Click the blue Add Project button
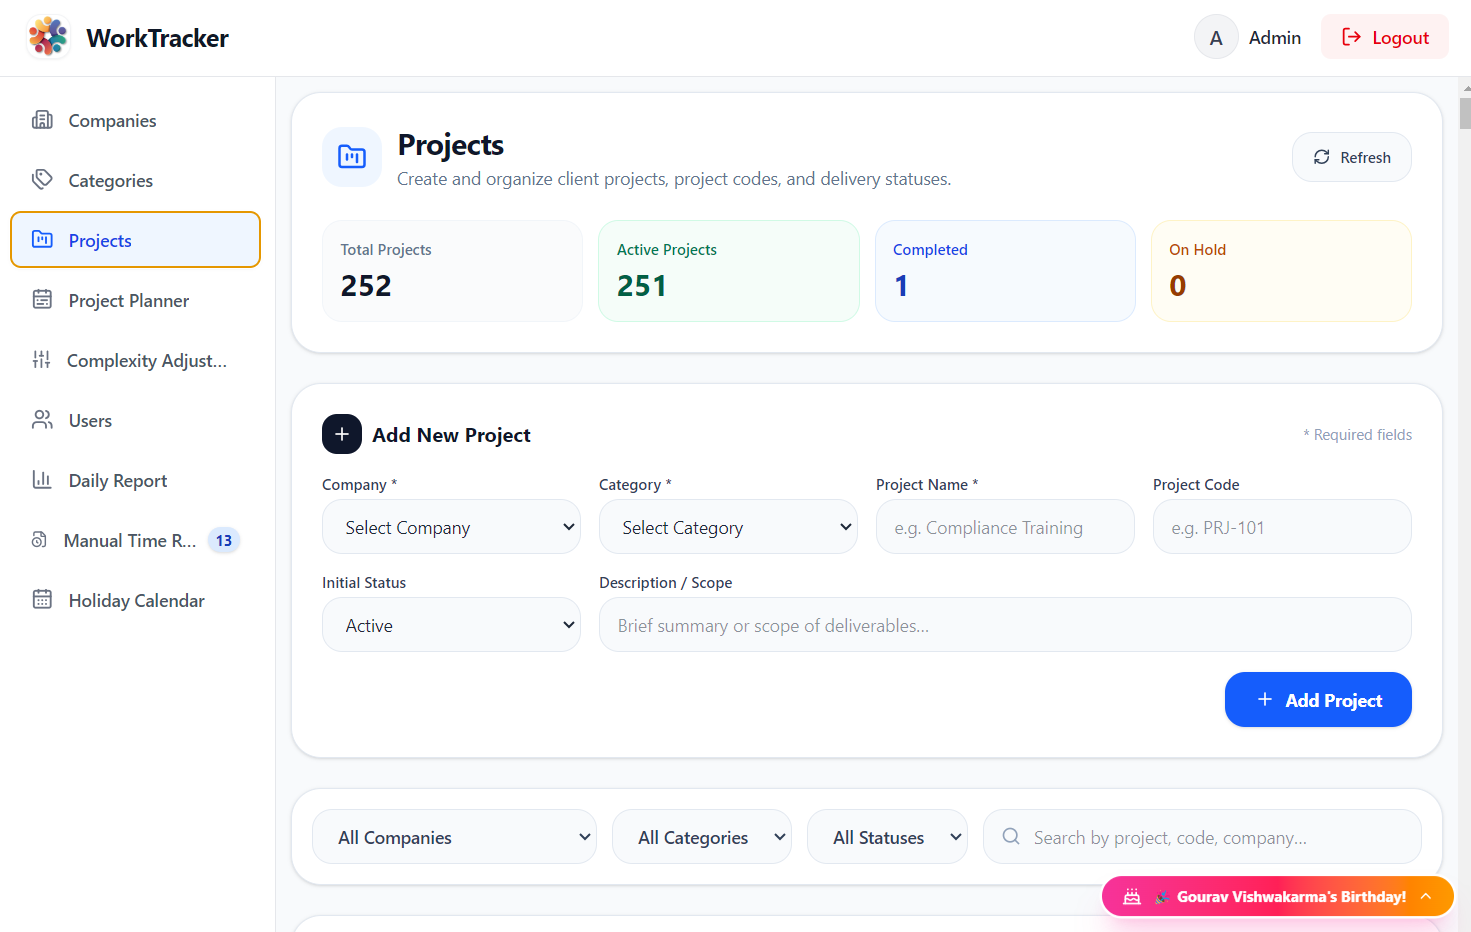 [x=1318, y=700]
